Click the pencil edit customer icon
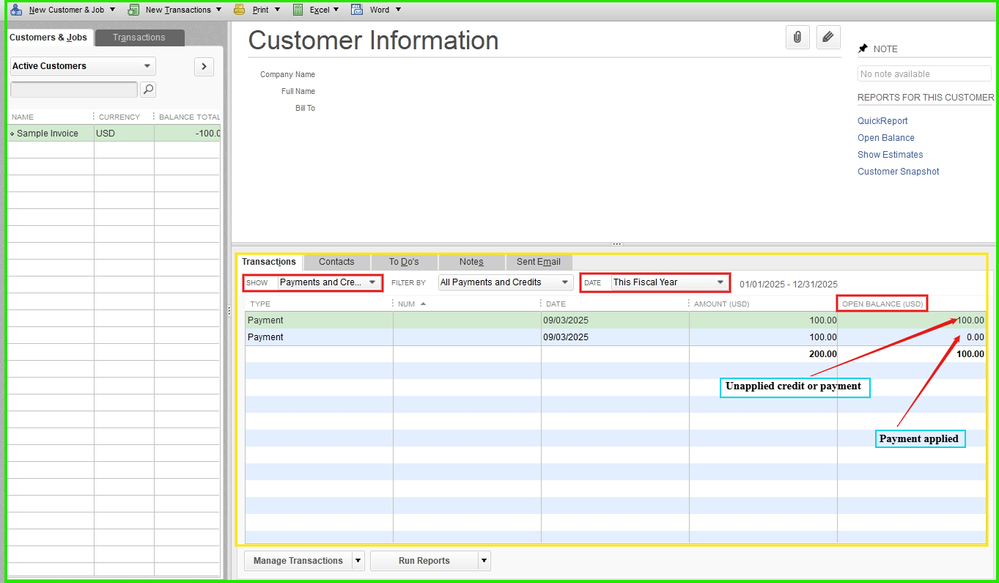The width and height of the screenshot is (999, 583). (x=827, y=37)
